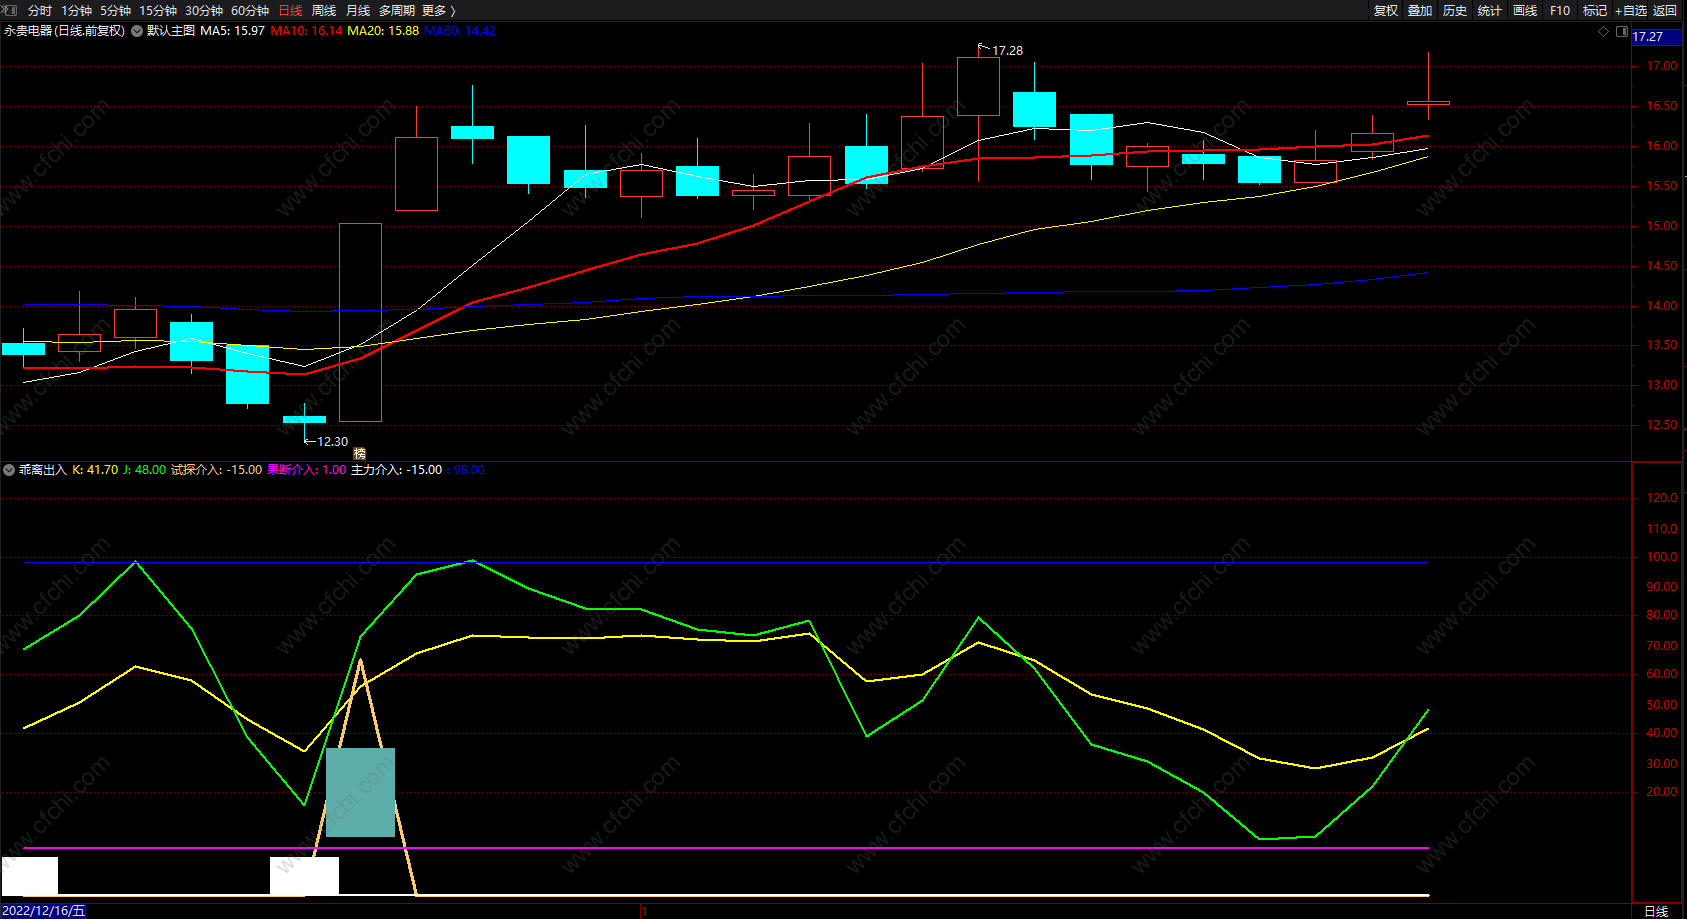The height and width of the screenshot is (919, 1687).
Task: Expand the 默认主图 main chart dropdown
Action: [x=137, y=31]
